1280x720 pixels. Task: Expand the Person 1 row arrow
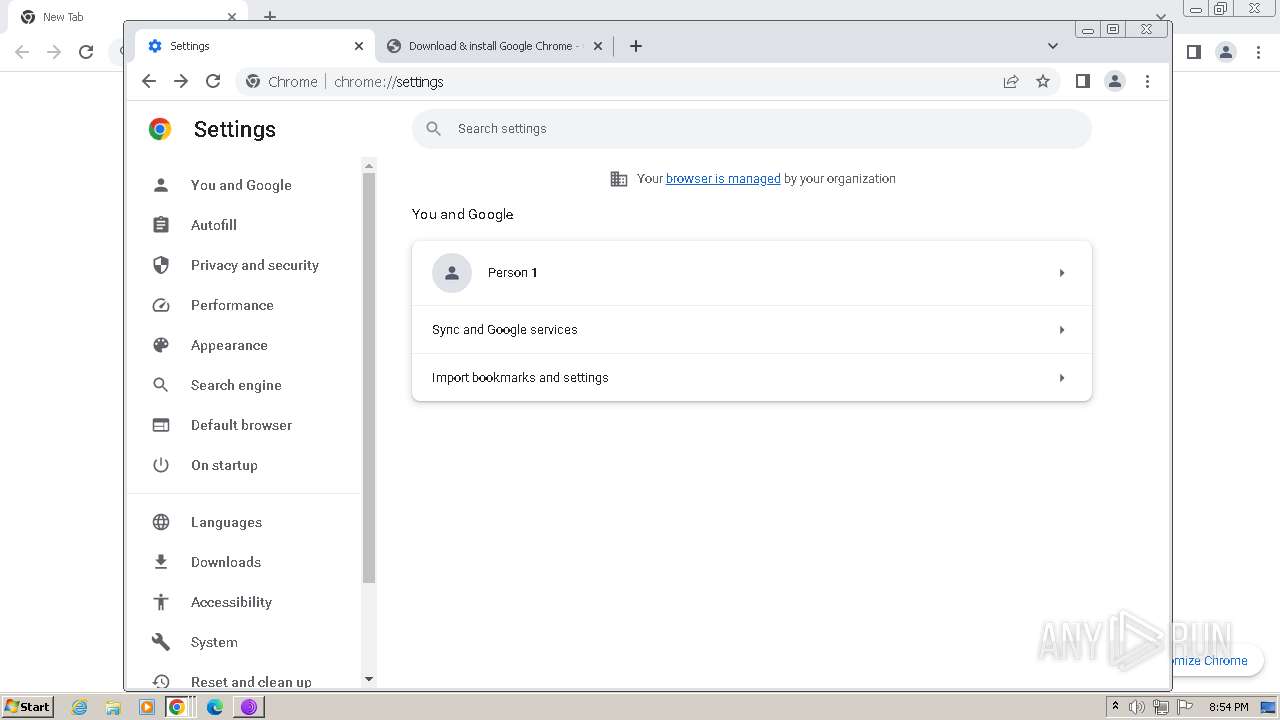(x=1061, y=273)
